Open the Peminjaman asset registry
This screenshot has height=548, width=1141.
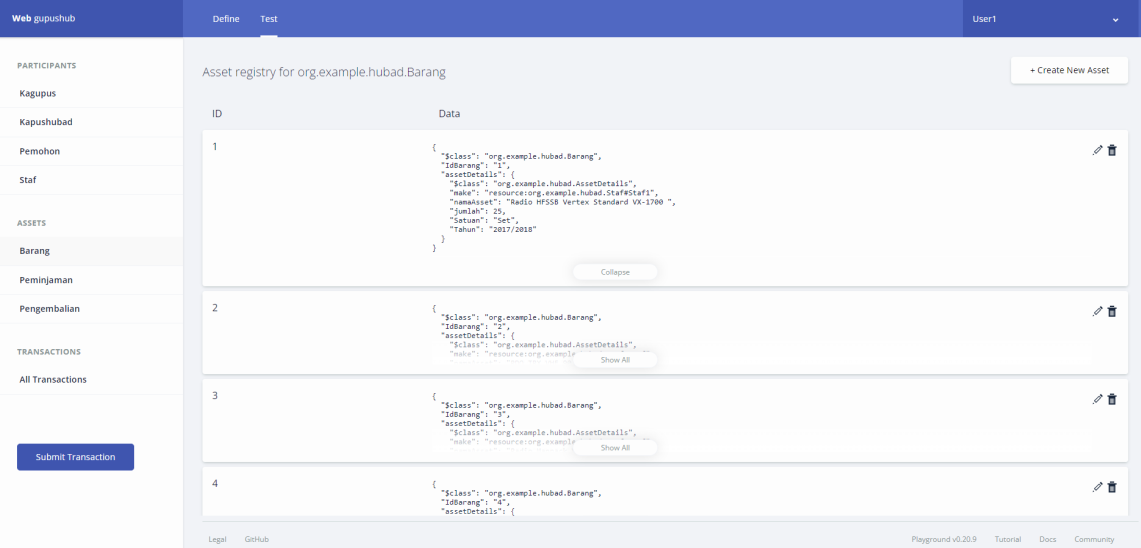click(x=46, y=280)
